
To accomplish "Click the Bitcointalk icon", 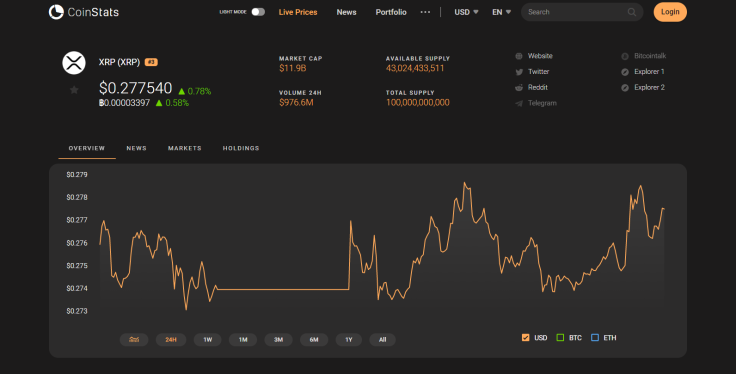I will 625,56.
